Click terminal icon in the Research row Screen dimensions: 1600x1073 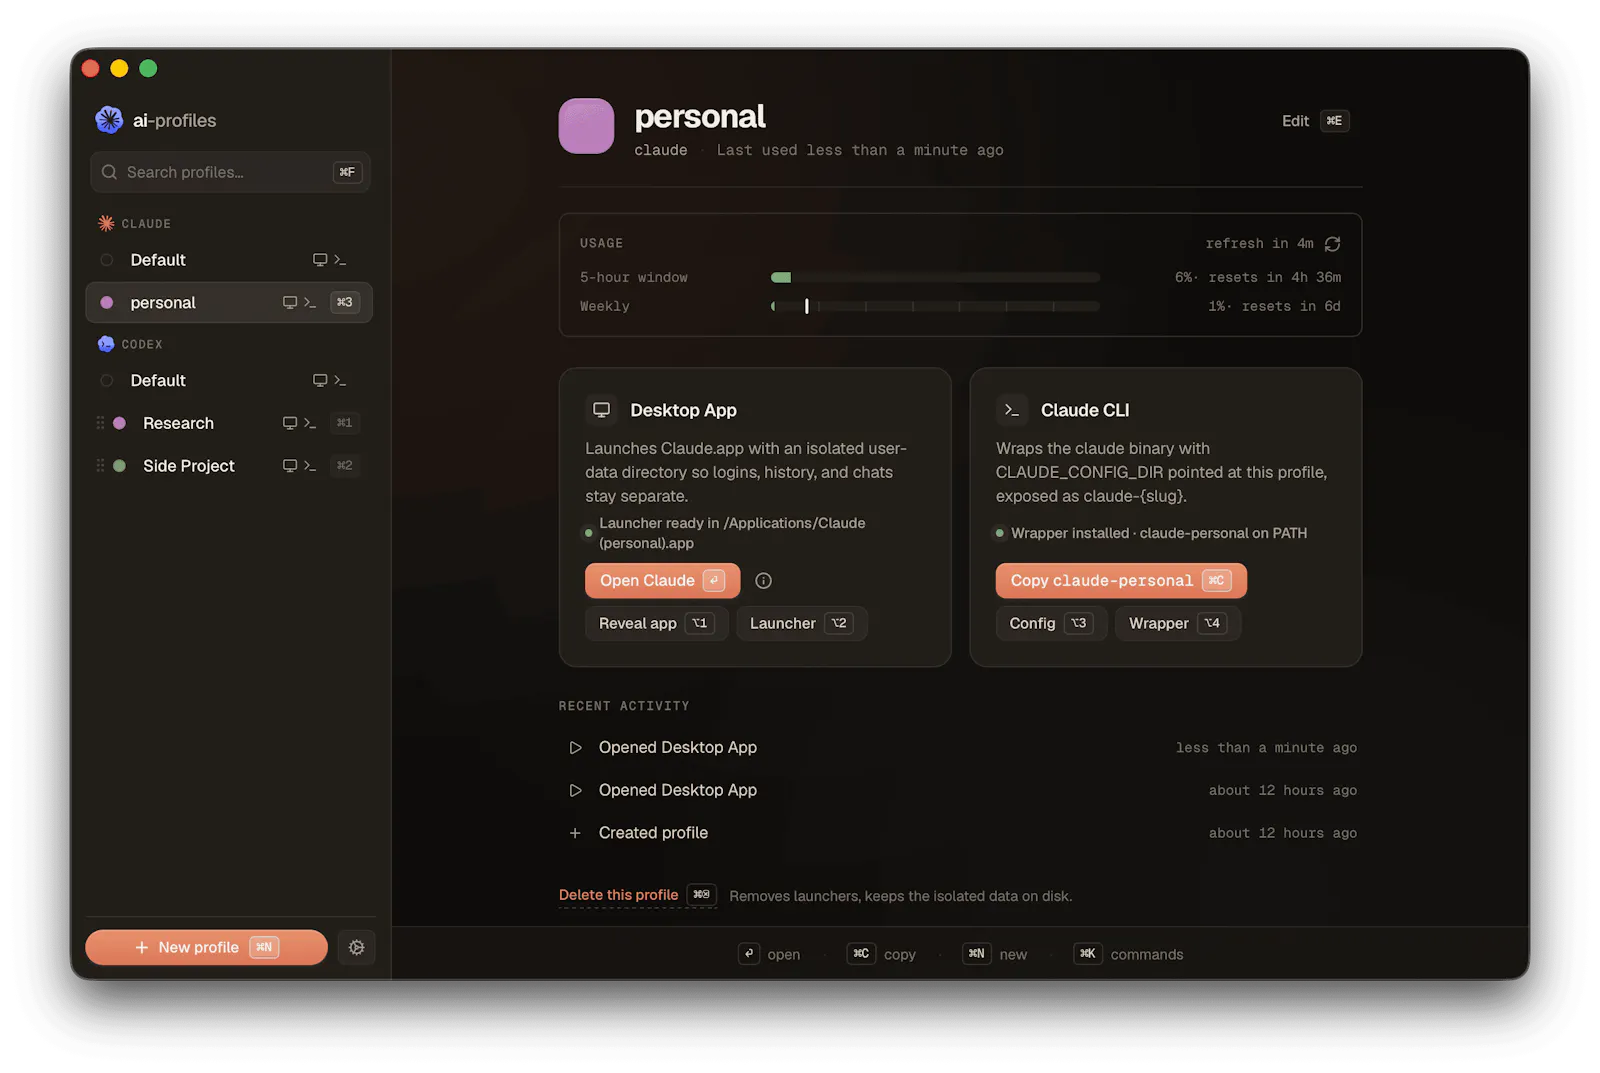point(310,423)
